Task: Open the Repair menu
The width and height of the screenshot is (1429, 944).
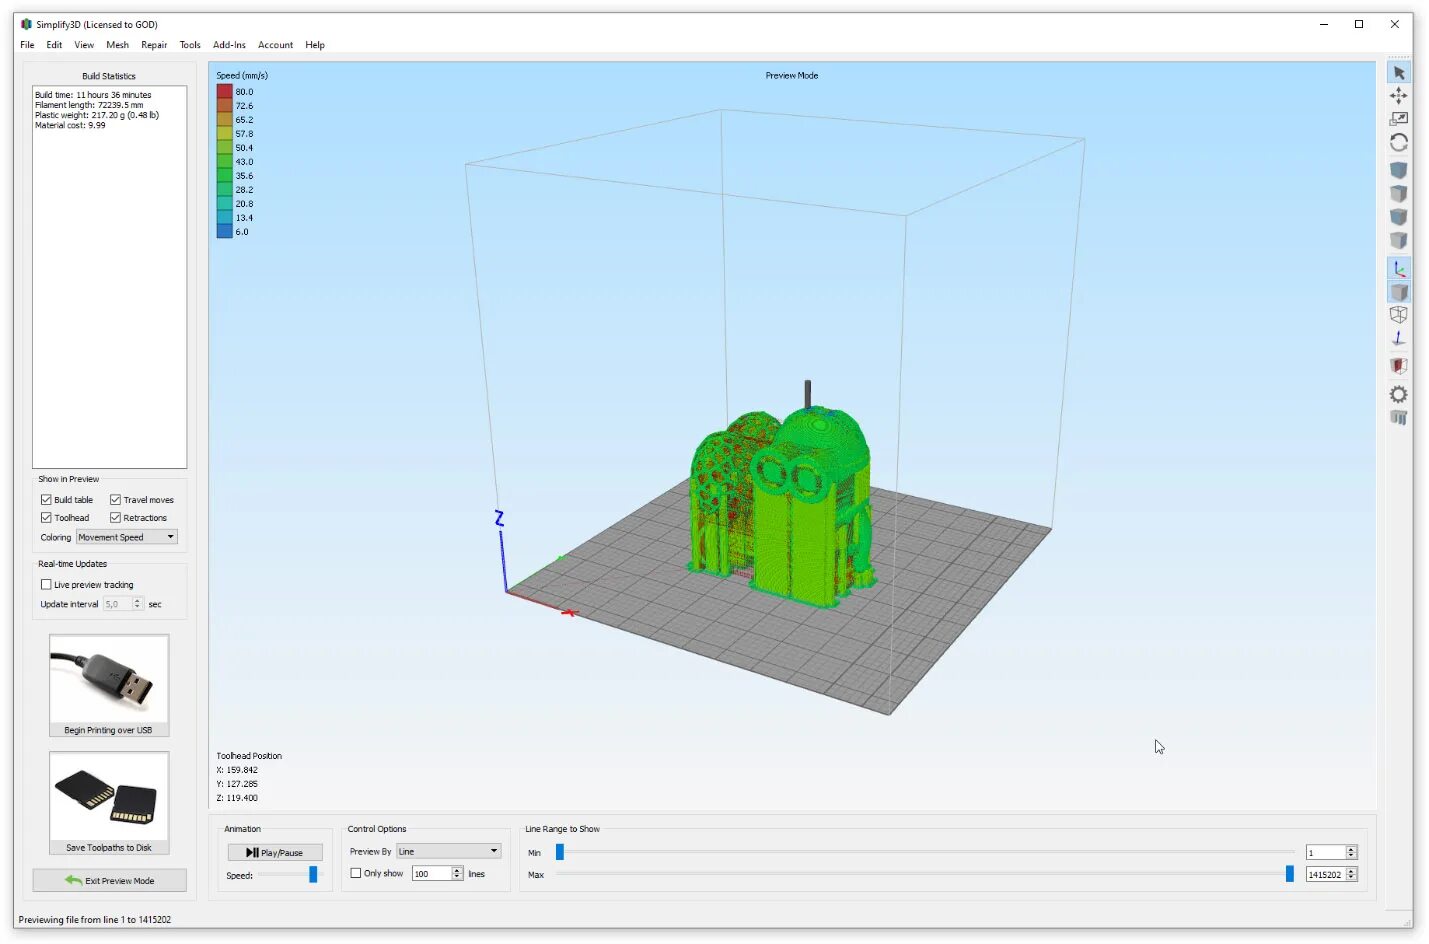Action: click(153, 44)
